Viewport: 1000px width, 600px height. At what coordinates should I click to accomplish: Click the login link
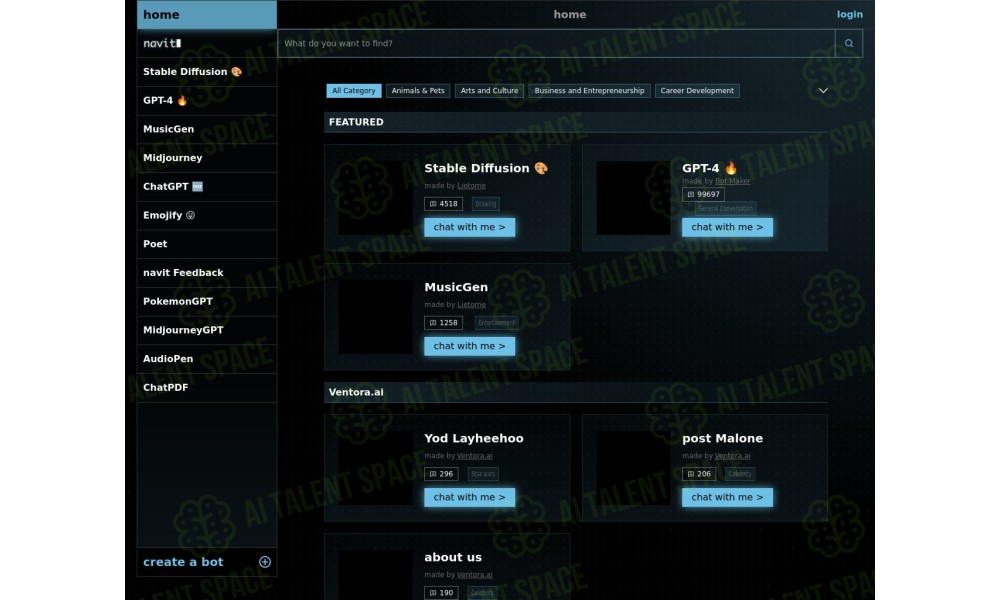849,14
